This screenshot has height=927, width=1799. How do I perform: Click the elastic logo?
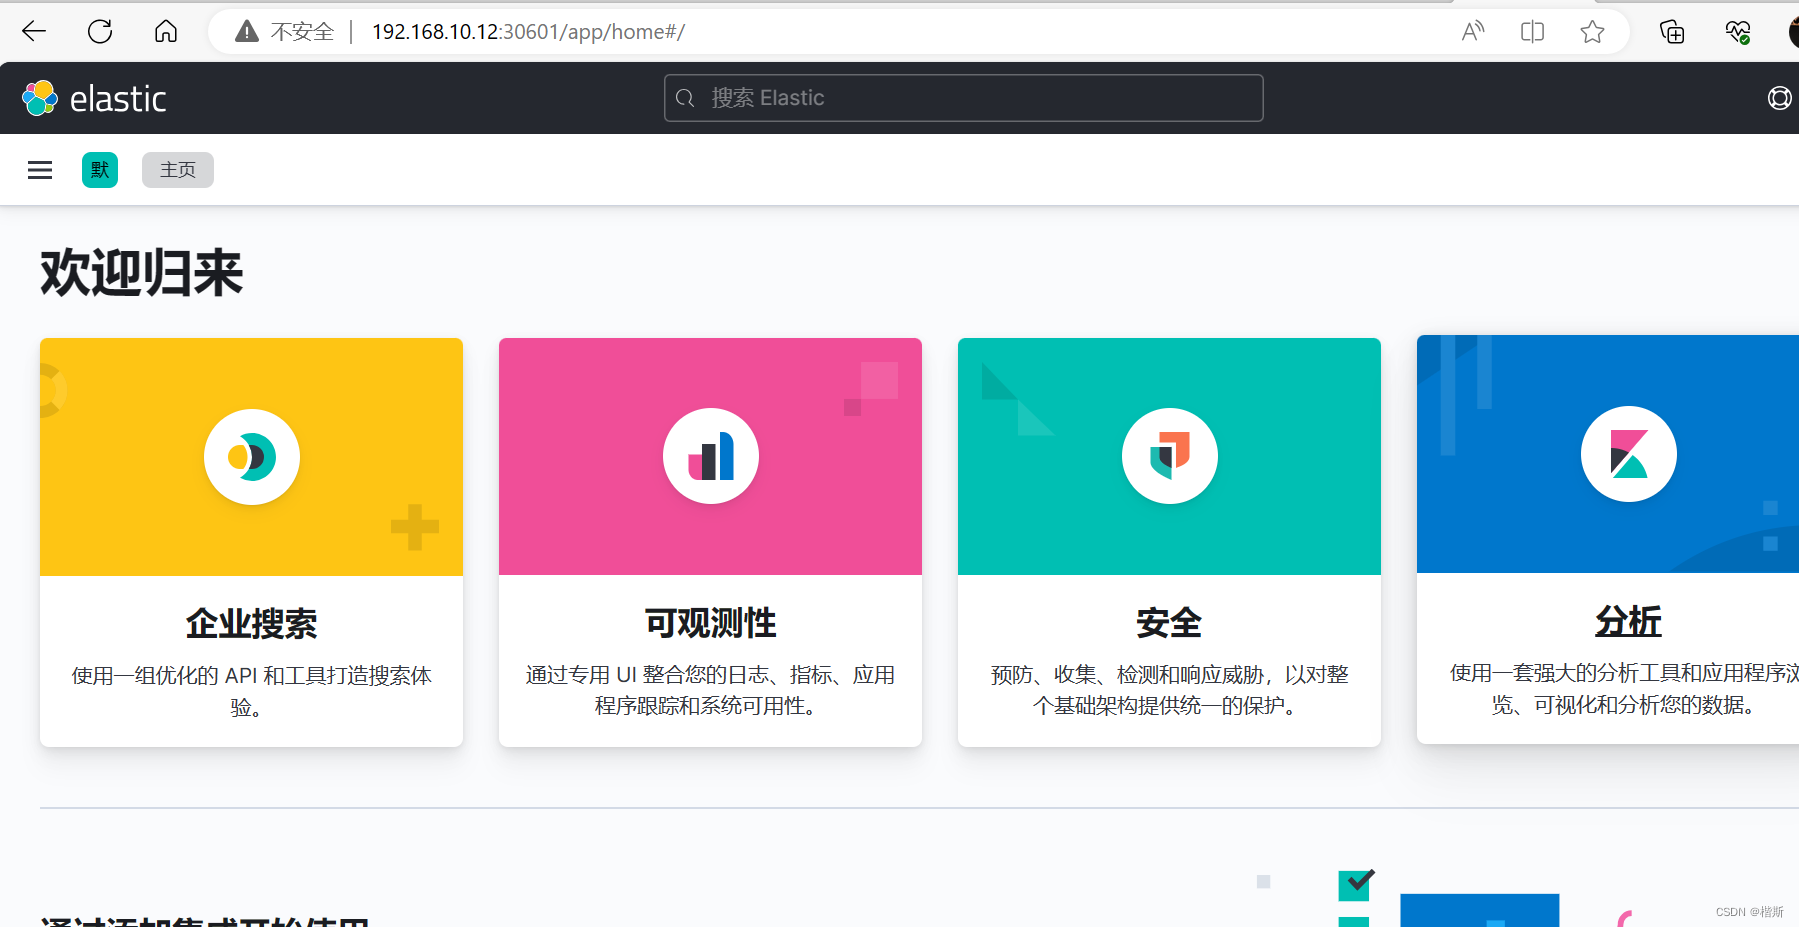point(94,97)
